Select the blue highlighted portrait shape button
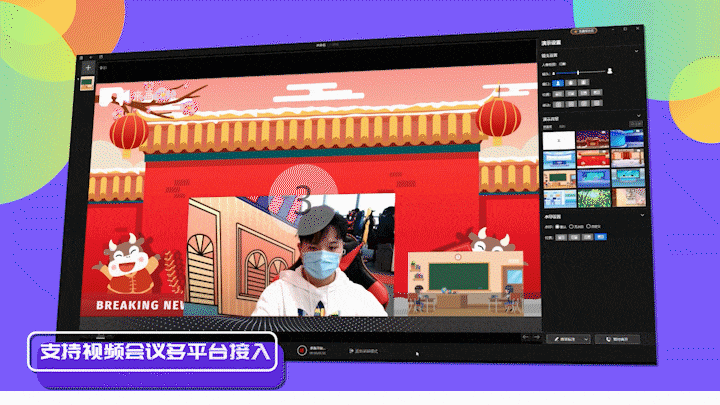The width and height of the screenshot is (720, 405). click(x=558, y=83)
